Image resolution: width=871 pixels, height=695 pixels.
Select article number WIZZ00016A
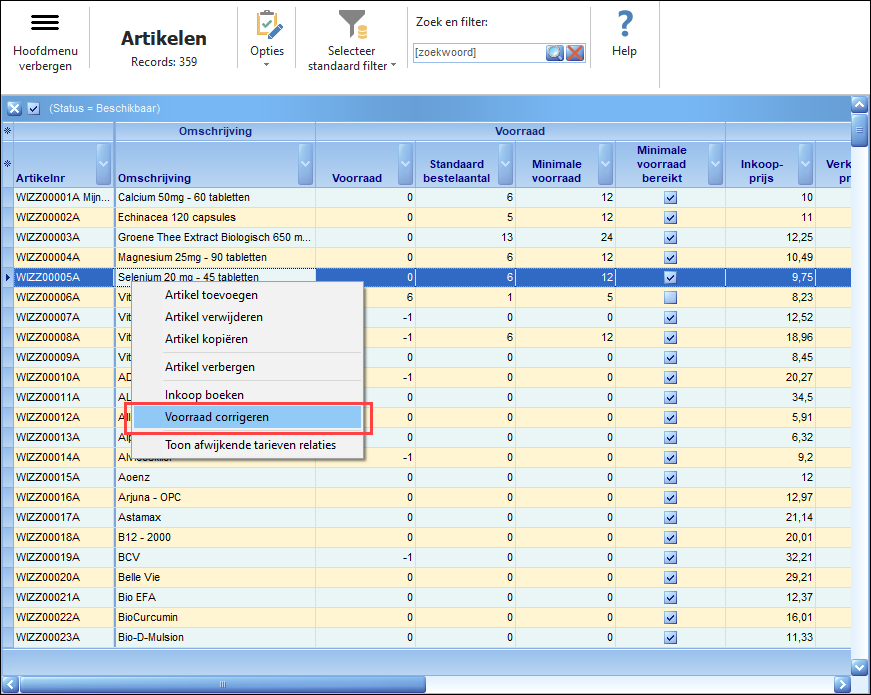63,497
